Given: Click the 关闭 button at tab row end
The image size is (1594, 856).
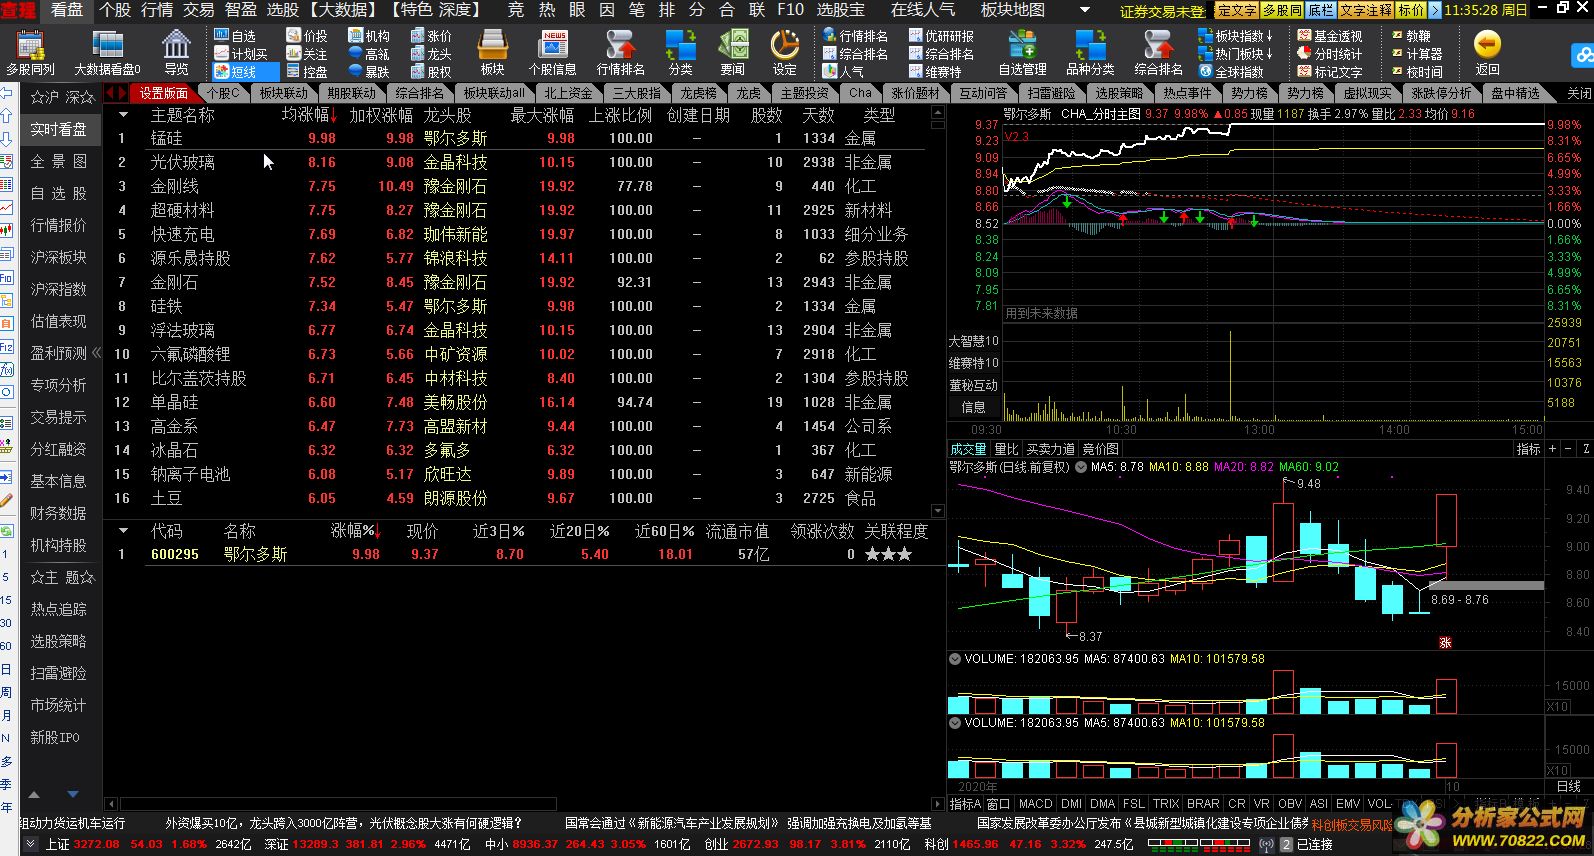Looking at the screenshot, I should 1578,93.
